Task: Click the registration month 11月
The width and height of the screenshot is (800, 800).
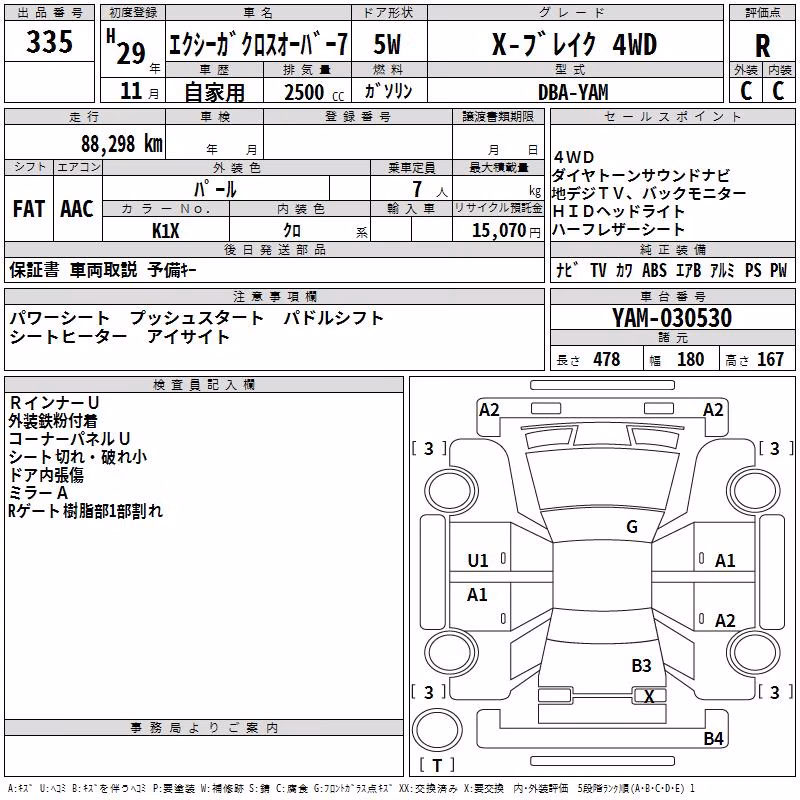Action: click(139, 91)
